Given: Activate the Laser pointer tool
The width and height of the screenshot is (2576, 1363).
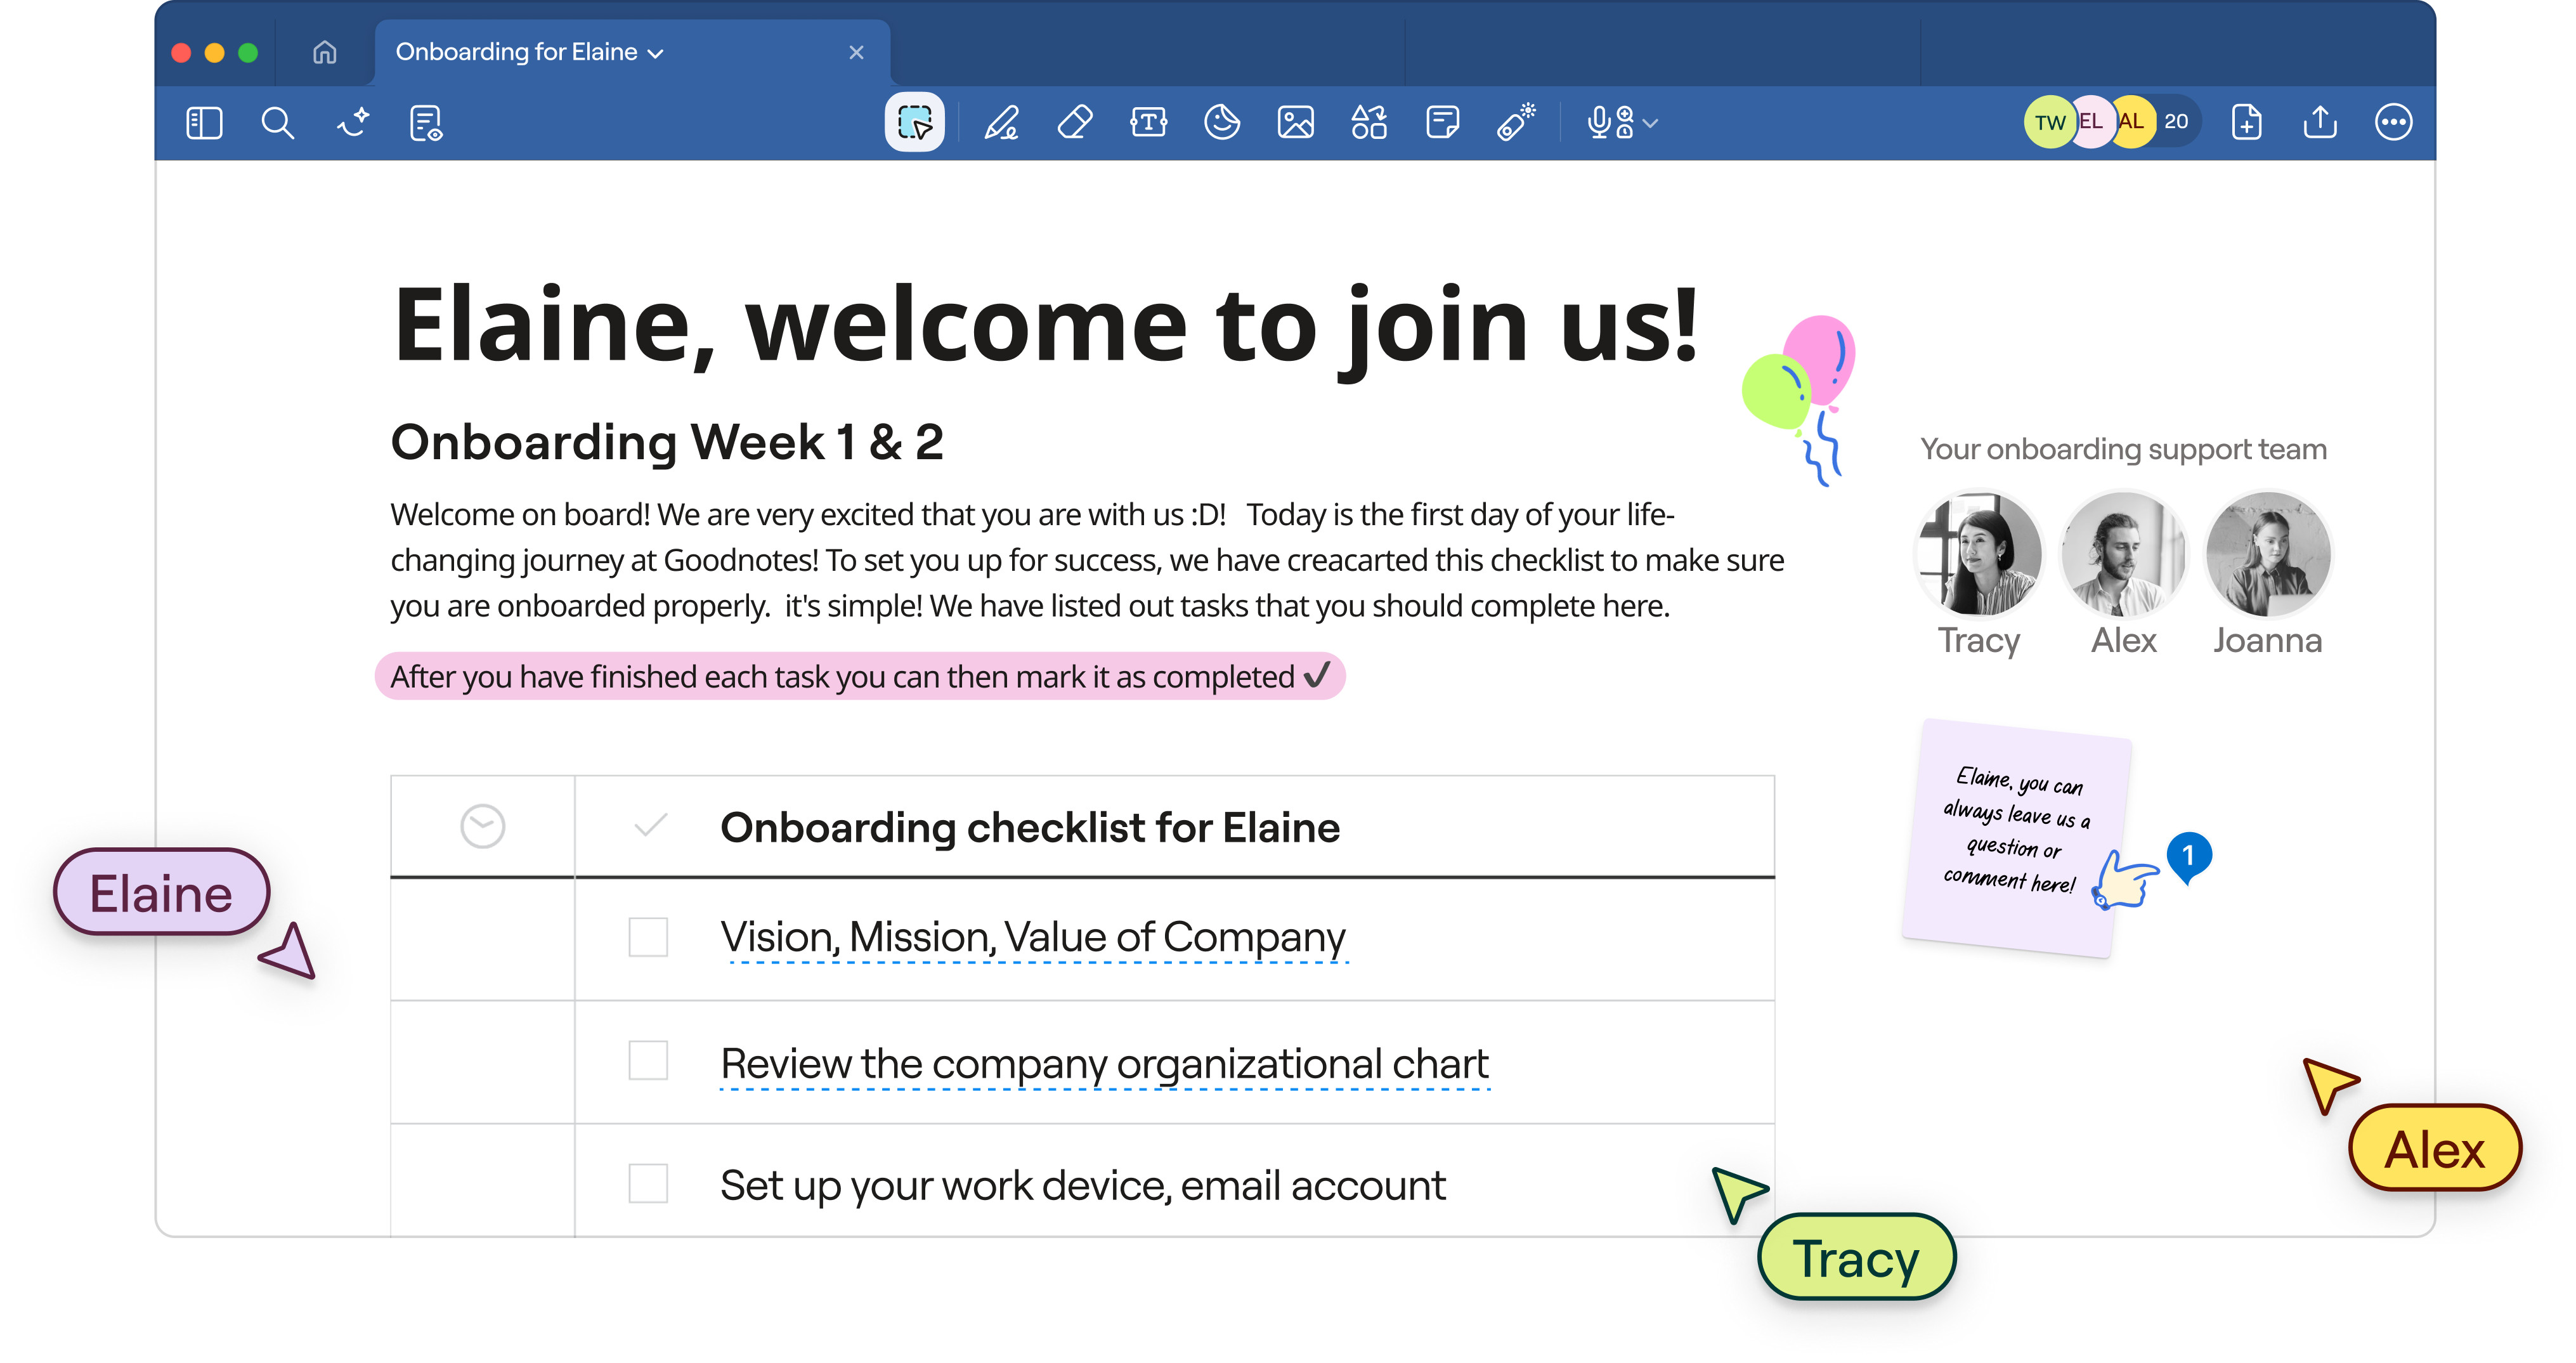Looking at the screenshot, I should tap(1515, 123).
